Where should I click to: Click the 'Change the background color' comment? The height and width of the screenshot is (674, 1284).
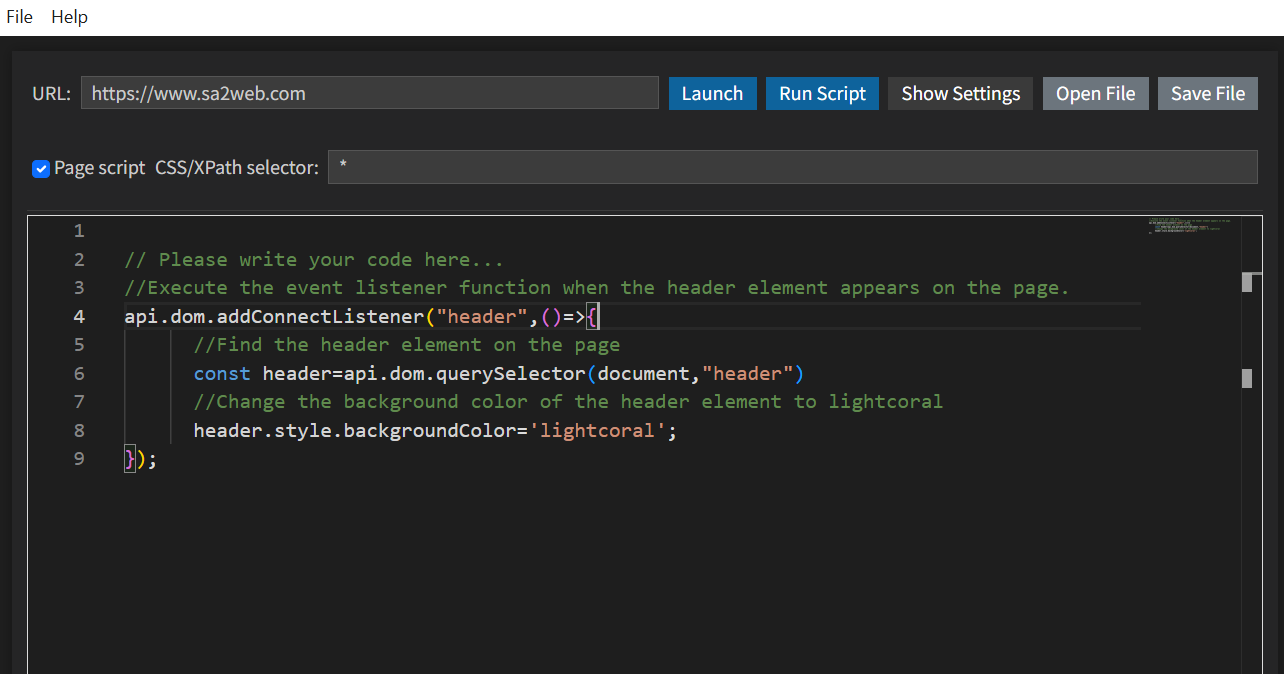568,402
